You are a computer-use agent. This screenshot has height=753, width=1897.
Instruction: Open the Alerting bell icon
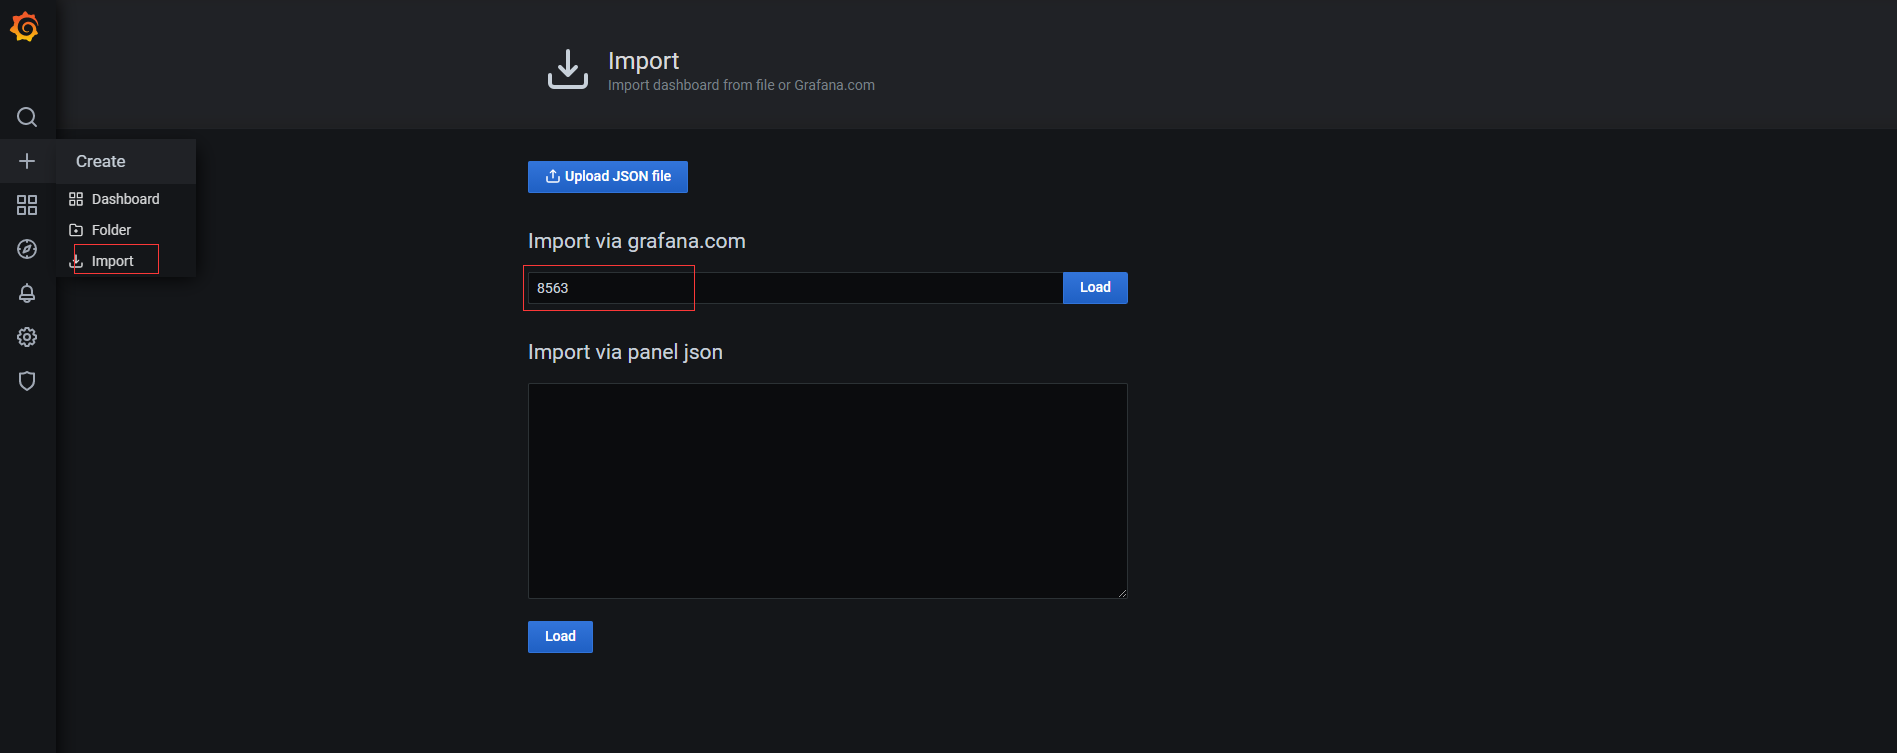[27, 293]
